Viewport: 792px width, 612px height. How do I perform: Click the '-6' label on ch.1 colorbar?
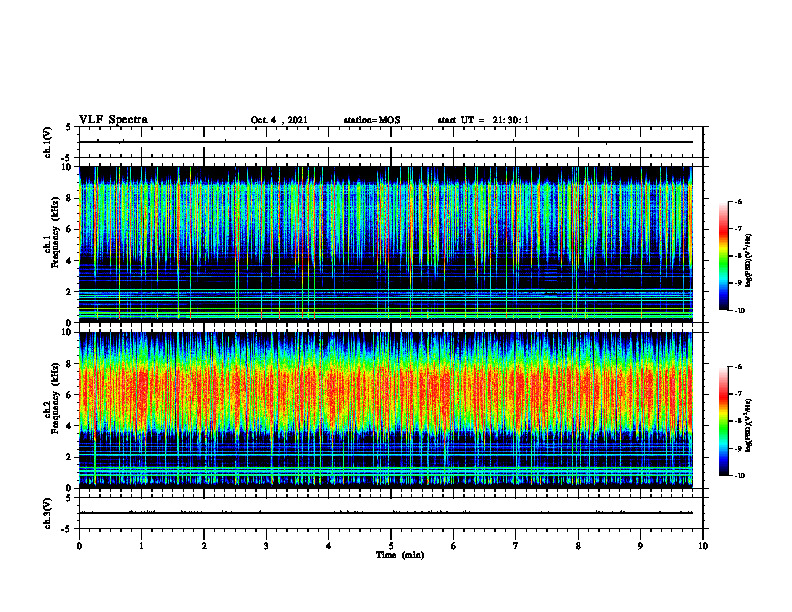[x=740, y=201]
